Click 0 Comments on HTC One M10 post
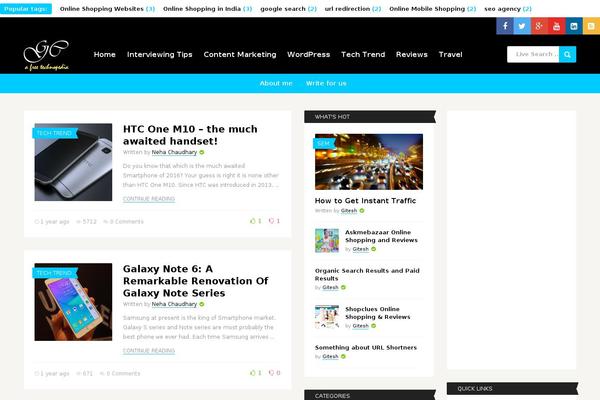 (127, 222)
